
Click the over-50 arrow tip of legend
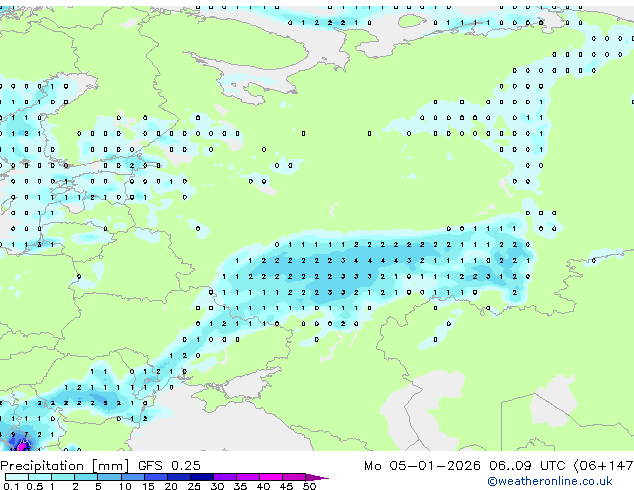click(317, 477)
